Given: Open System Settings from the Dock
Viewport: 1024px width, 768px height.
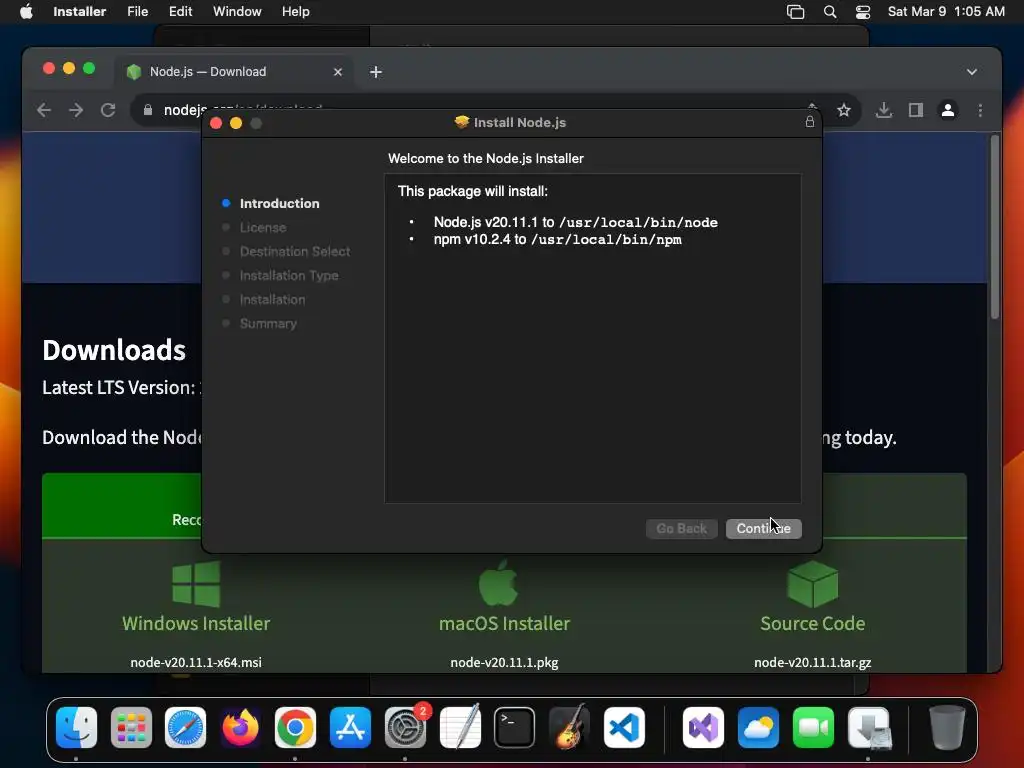Looking at the screenshot, I should [x=405, y=727].
